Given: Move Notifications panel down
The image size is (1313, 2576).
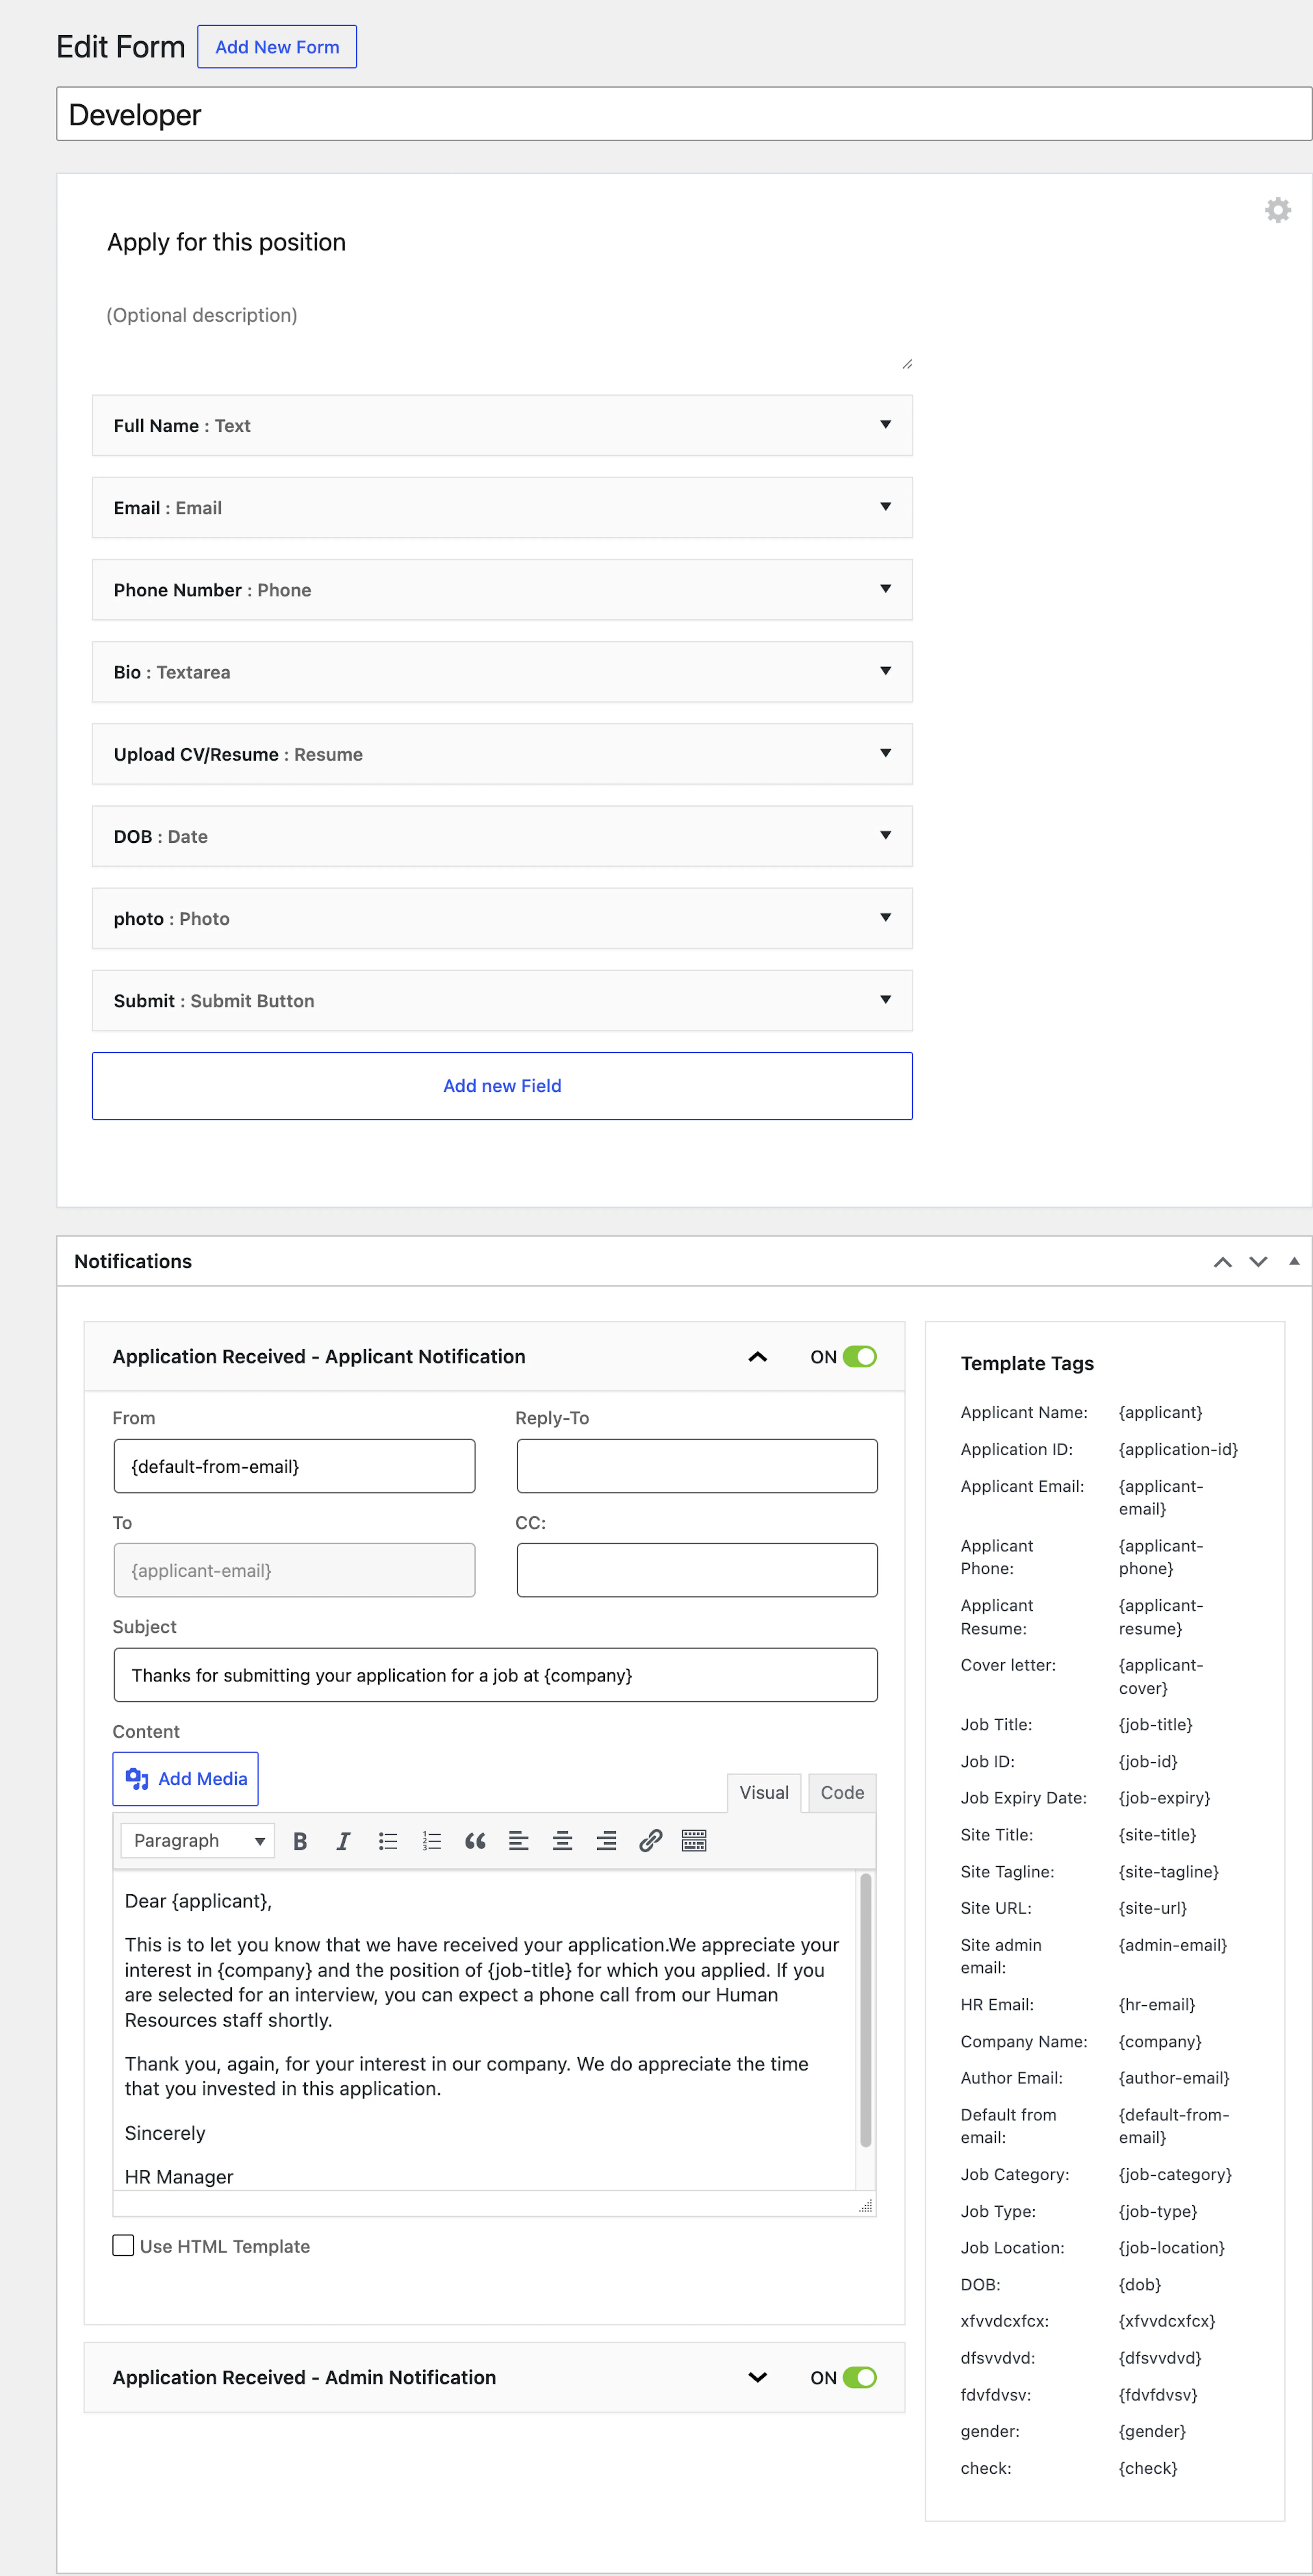Looking at the screenshot, I should pos(1258,1262).
